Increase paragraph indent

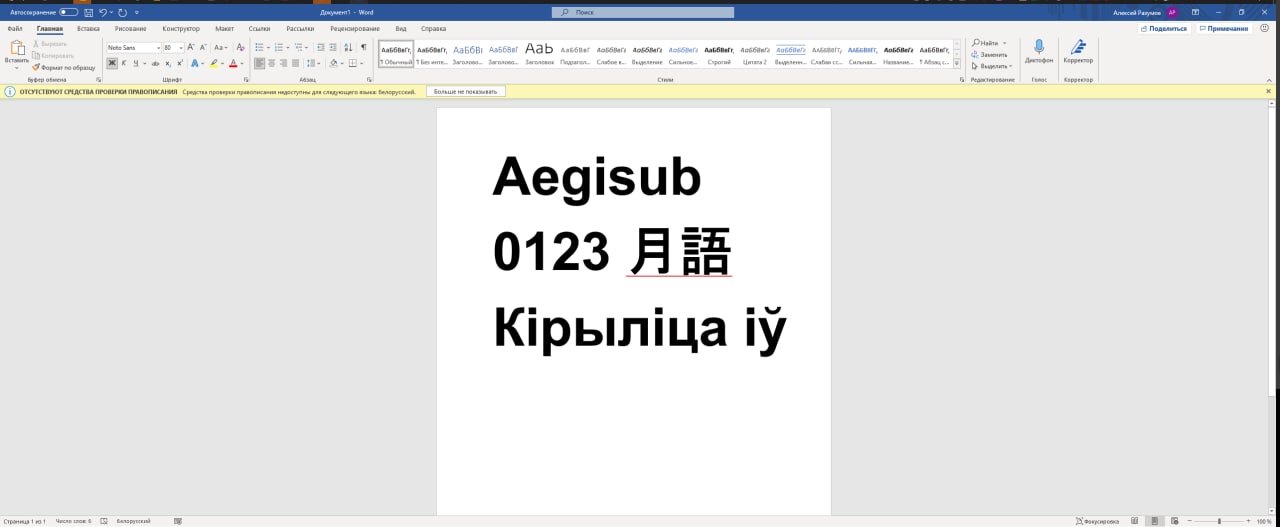(x=333, y=47)
